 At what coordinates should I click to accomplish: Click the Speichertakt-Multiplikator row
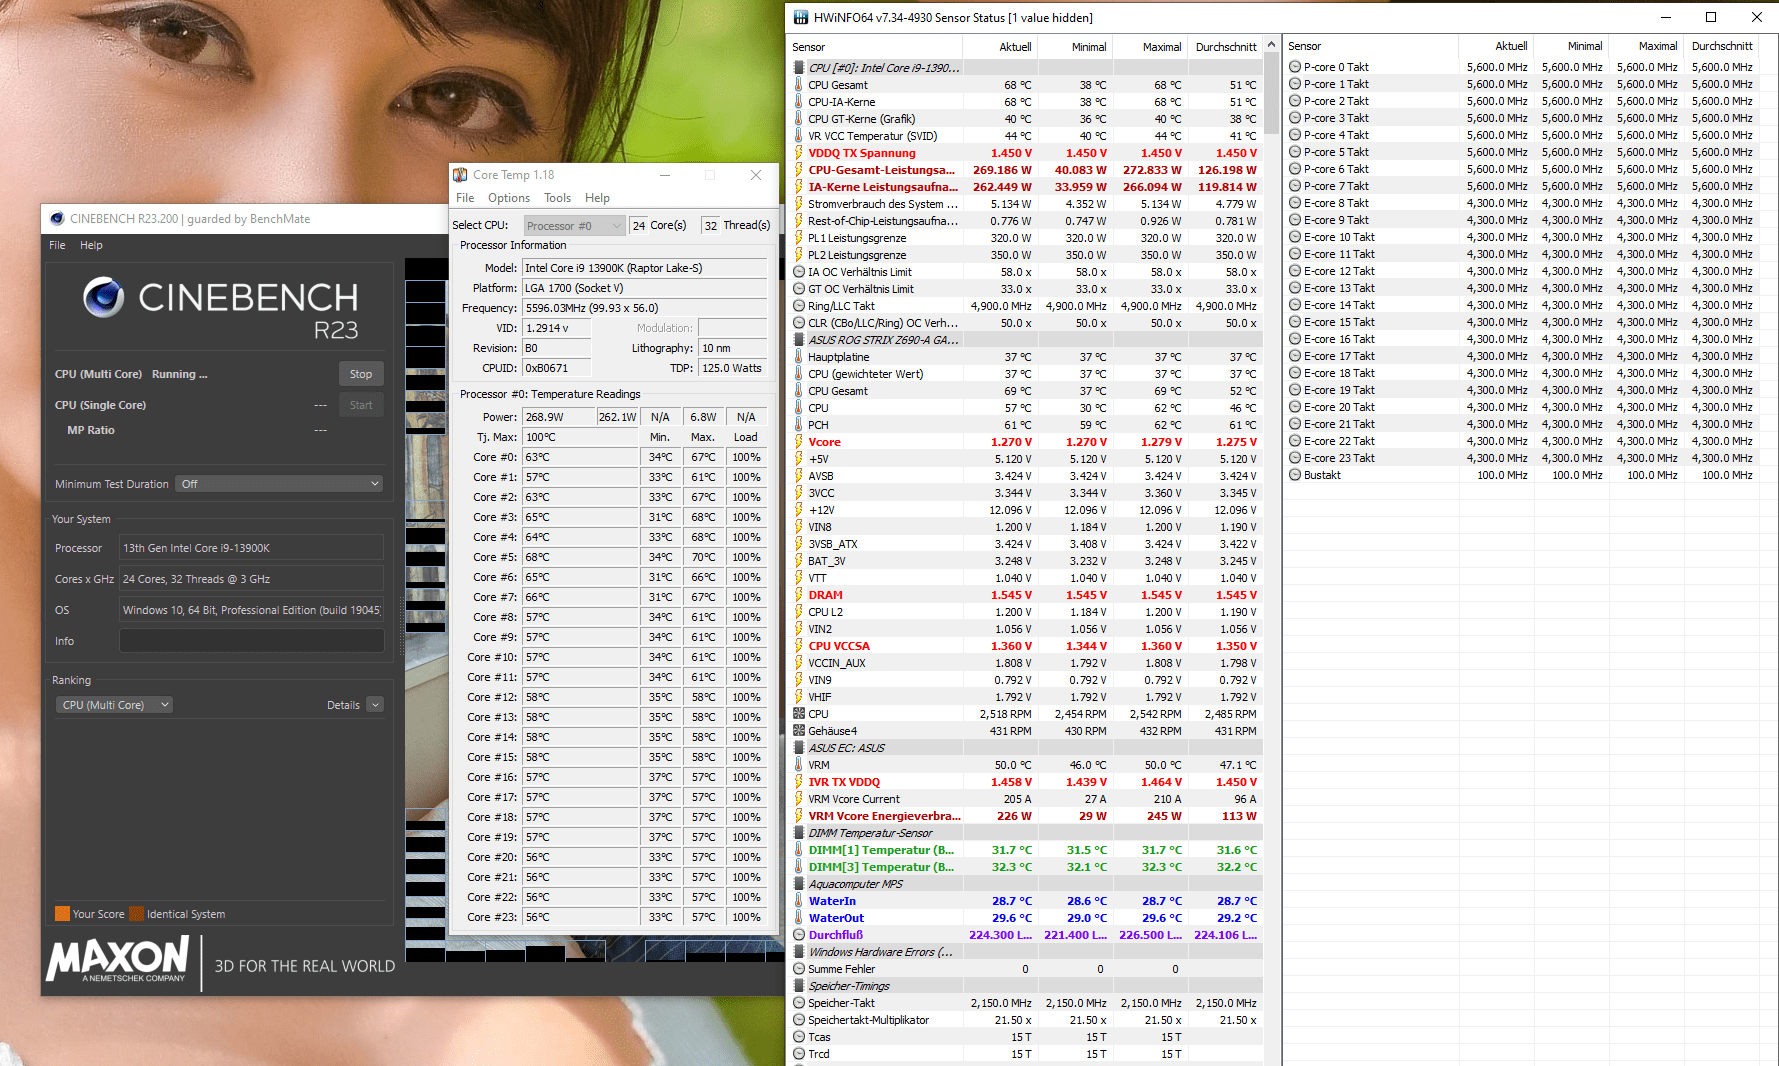click(x=1025, y=1020)
